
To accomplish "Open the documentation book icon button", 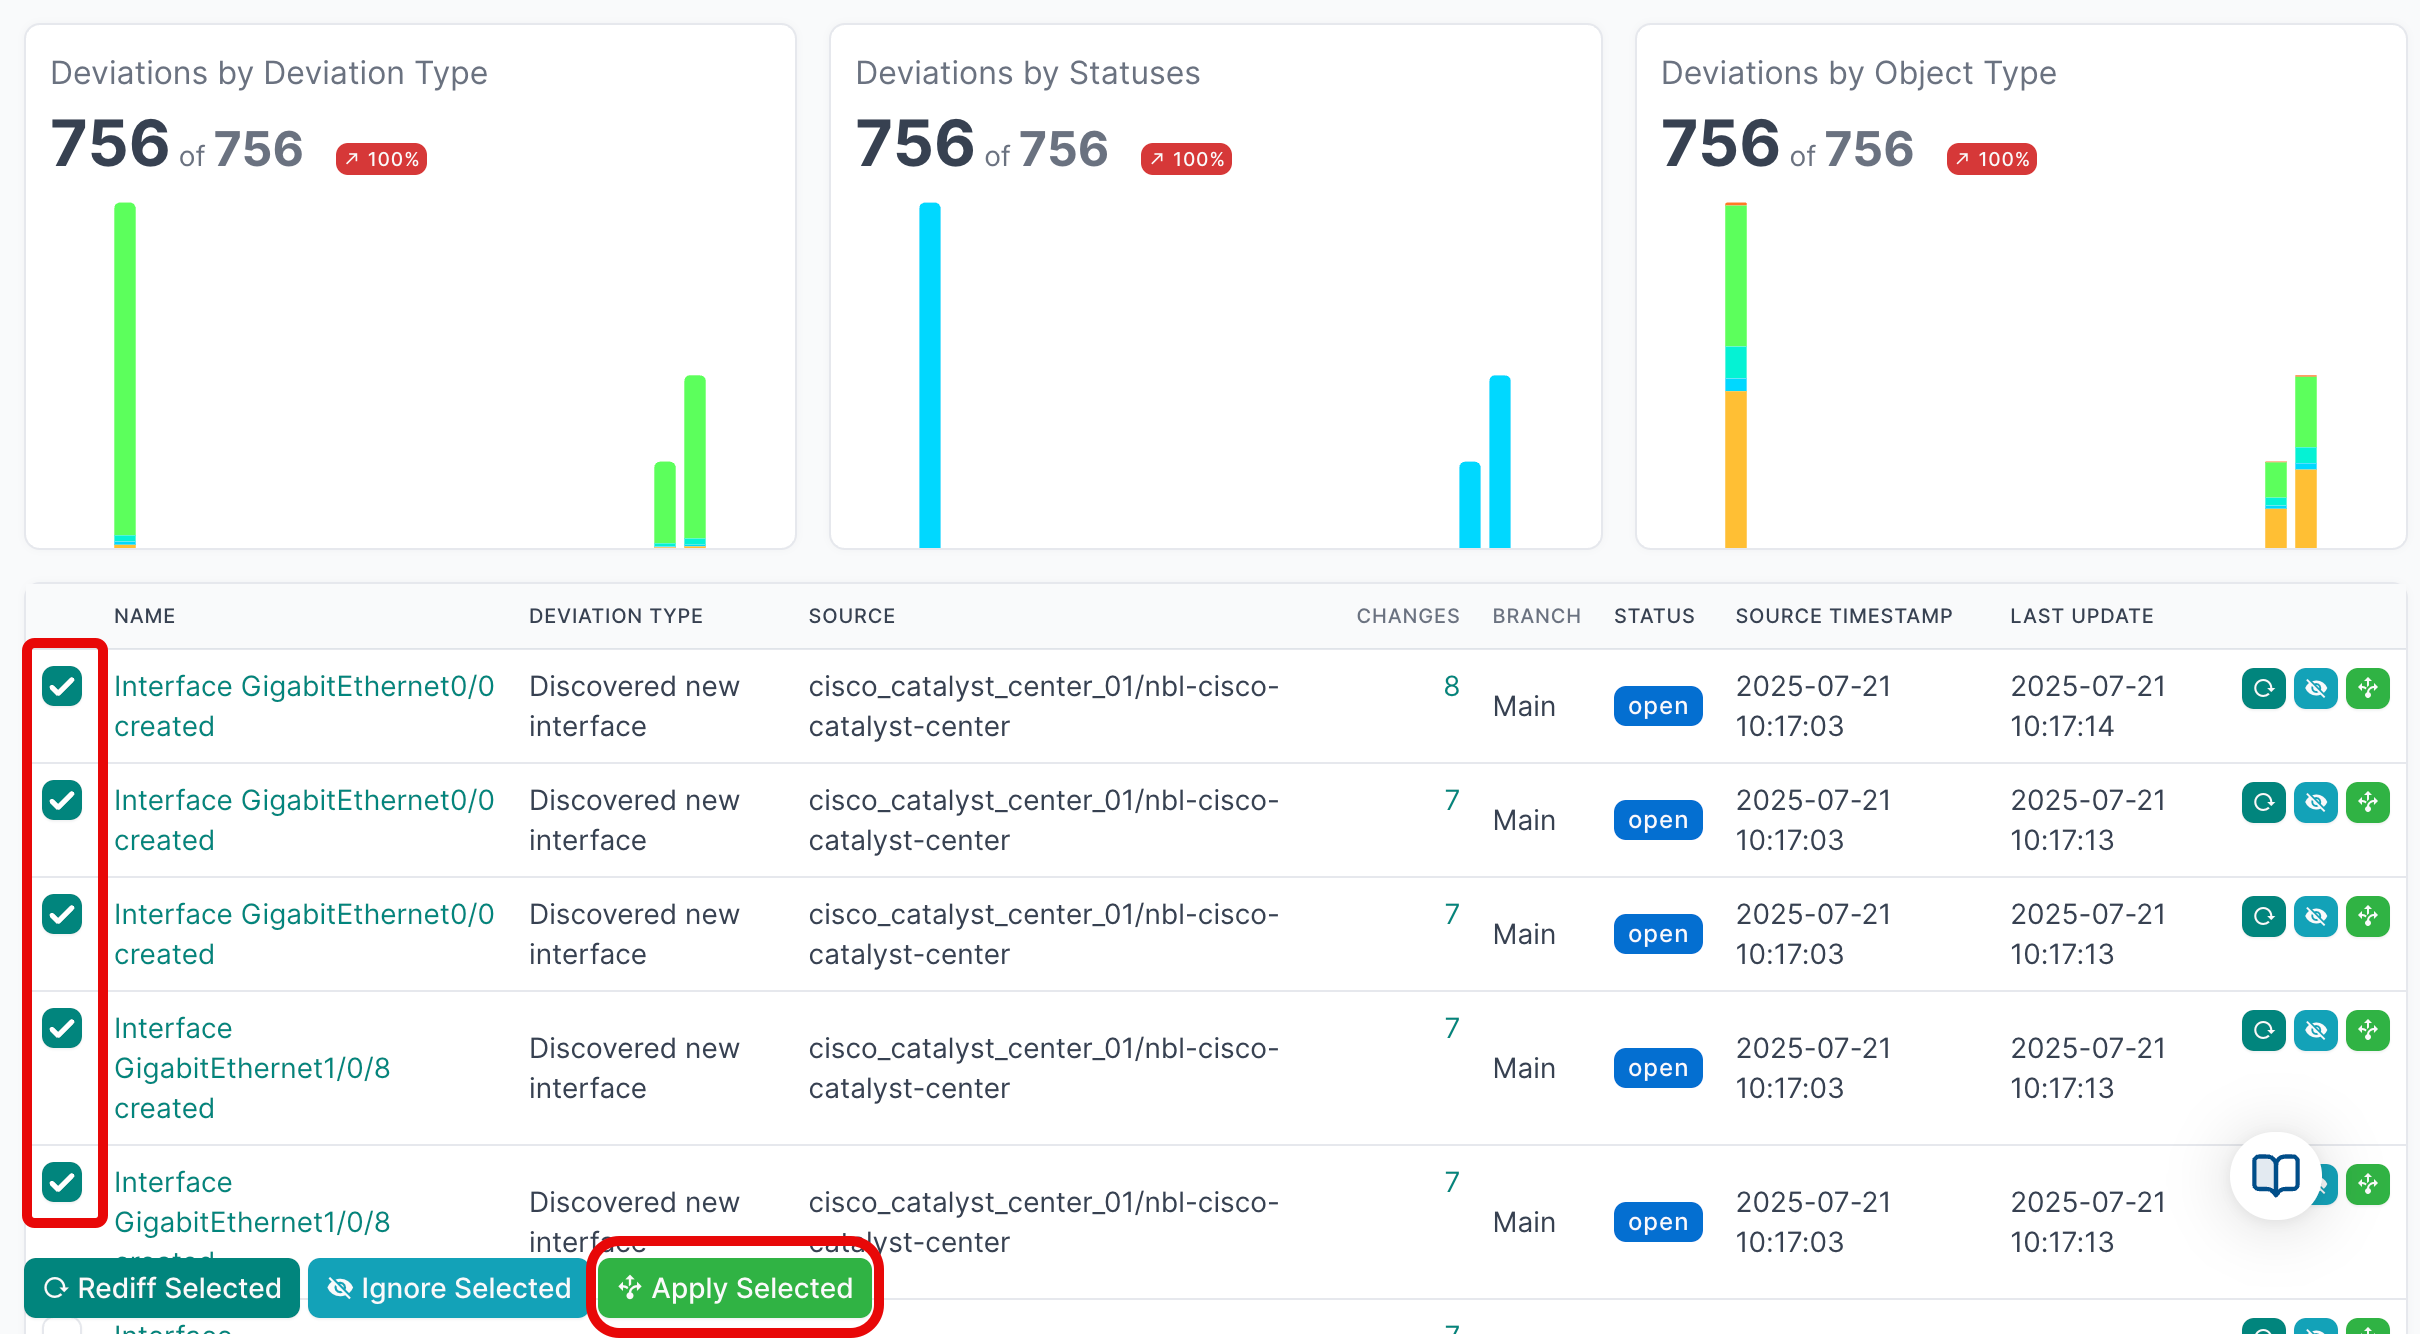I will [x=2275, y=1175].
